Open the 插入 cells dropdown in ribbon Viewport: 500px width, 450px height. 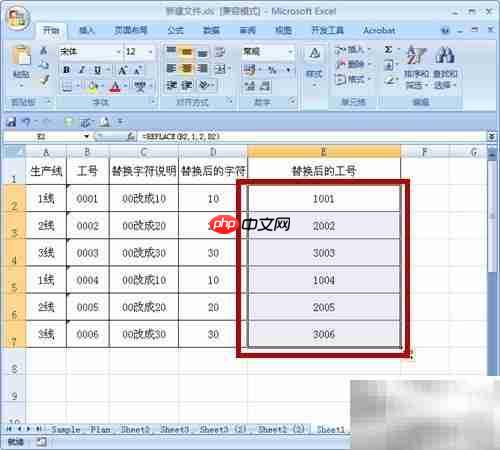(x=353, y=50)
